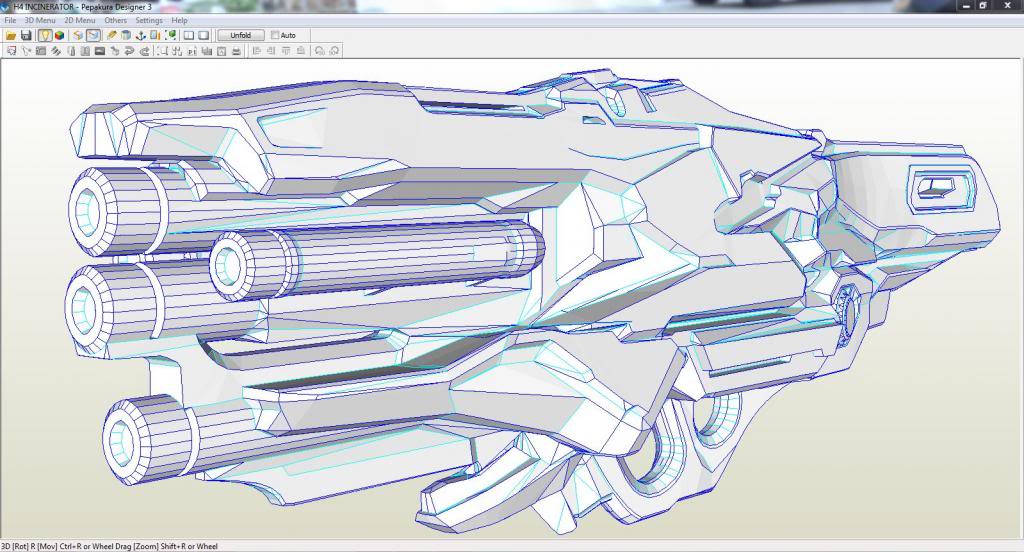The height and width of the screenshot is (552, 1024).
Task: Select the rotate part tool icon
Action: (26, 51)
